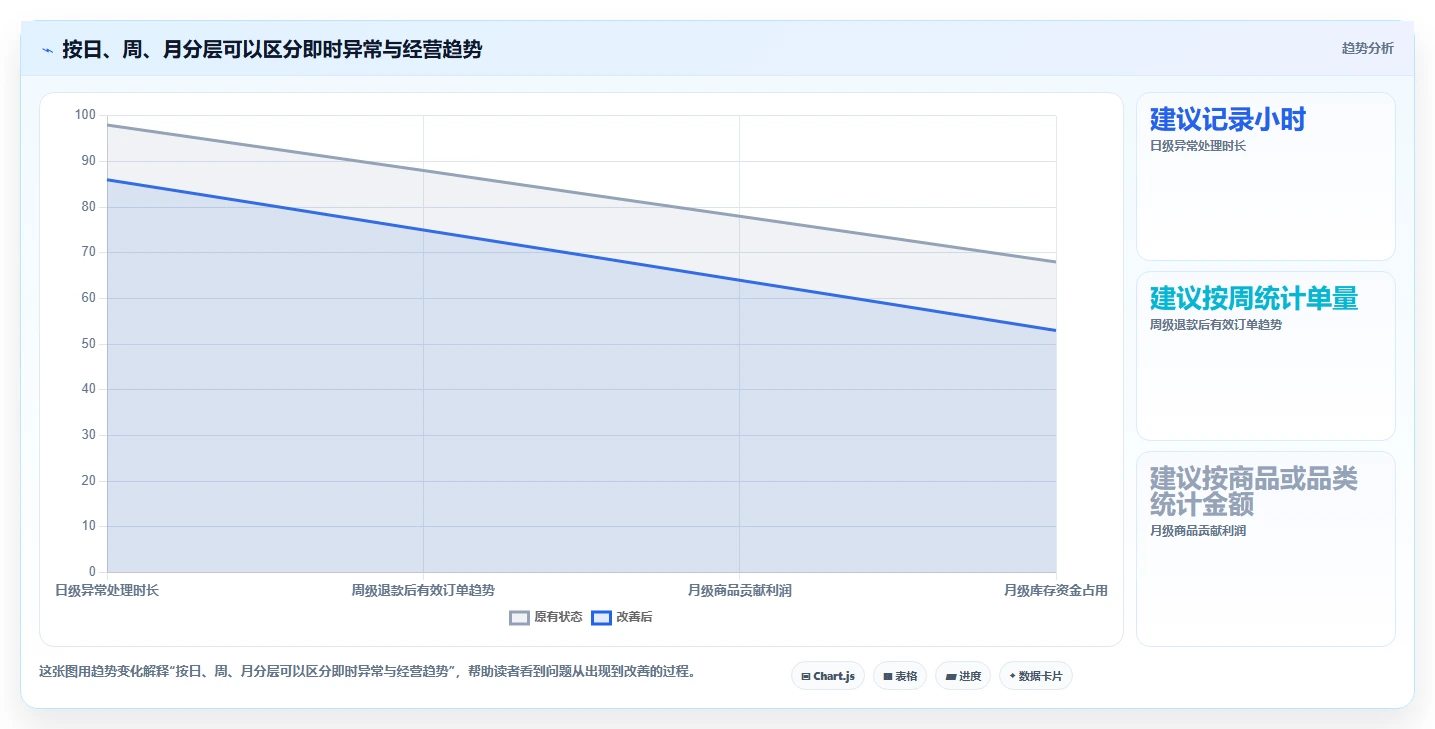Click the icon inside the 表格 tag

click(x=888, y=677)
